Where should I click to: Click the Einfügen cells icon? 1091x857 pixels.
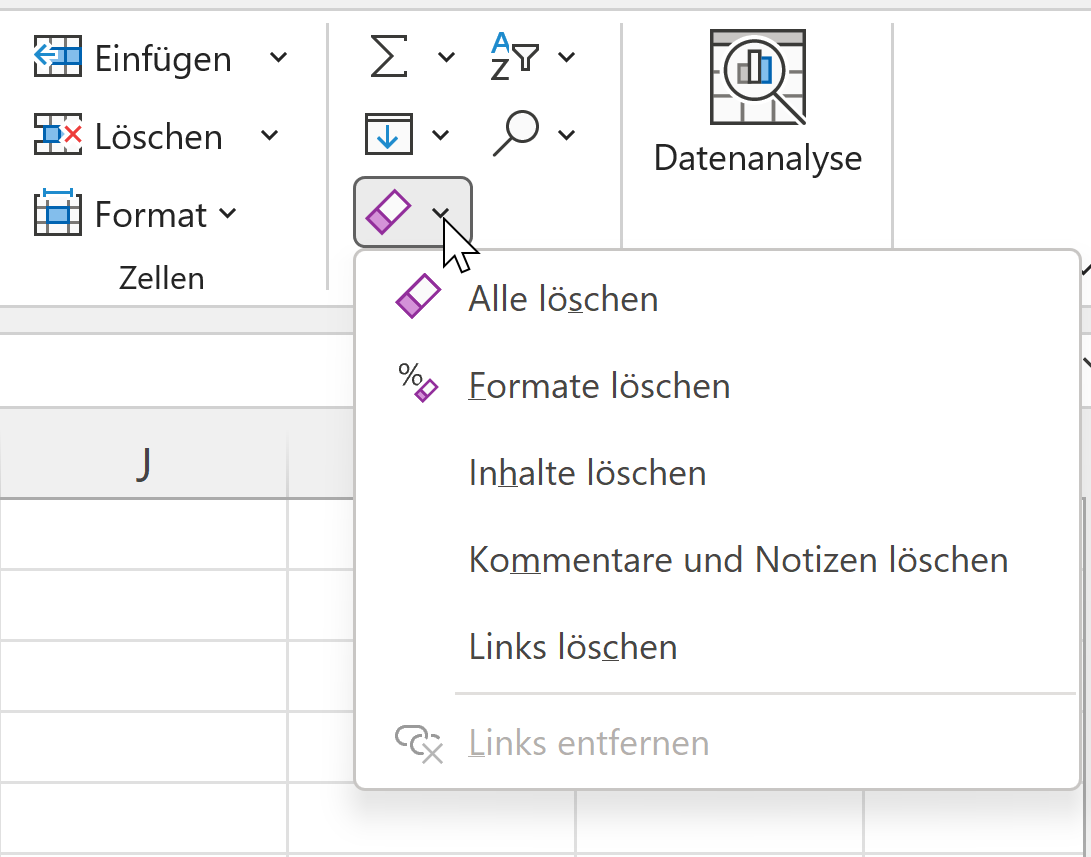(58, 56)
